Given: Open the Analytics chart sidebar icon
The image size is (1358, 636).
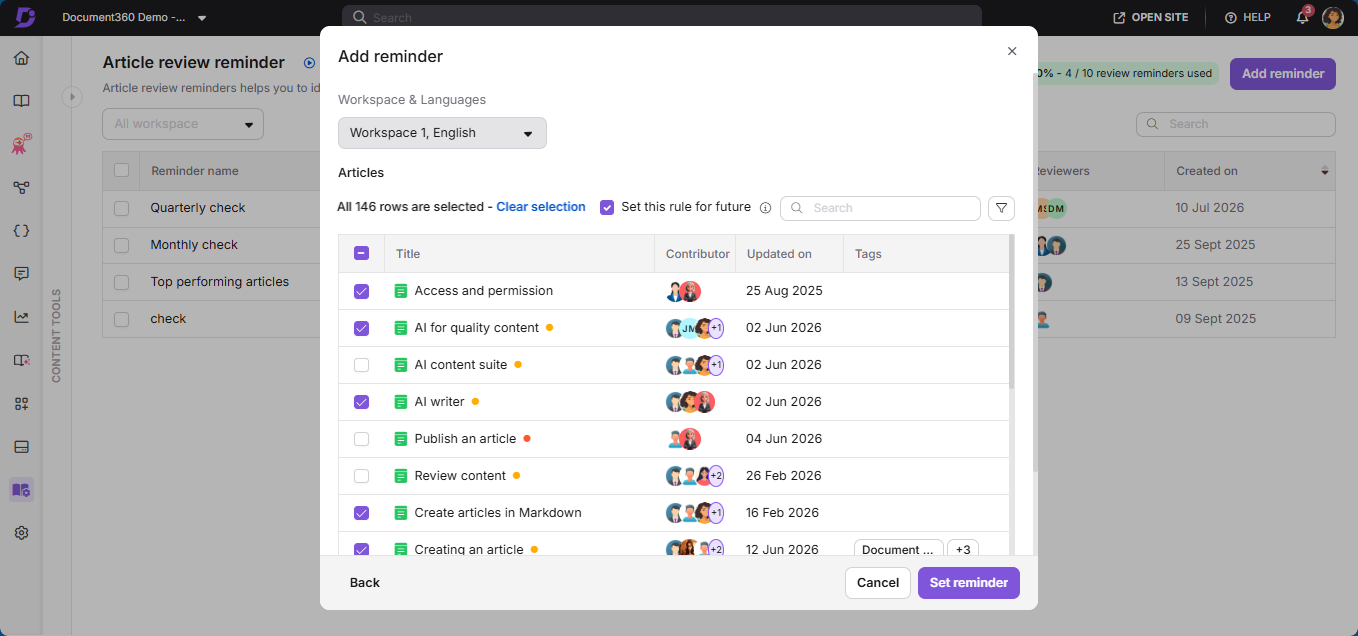Looking at the screenshot, I should [21, 317].
